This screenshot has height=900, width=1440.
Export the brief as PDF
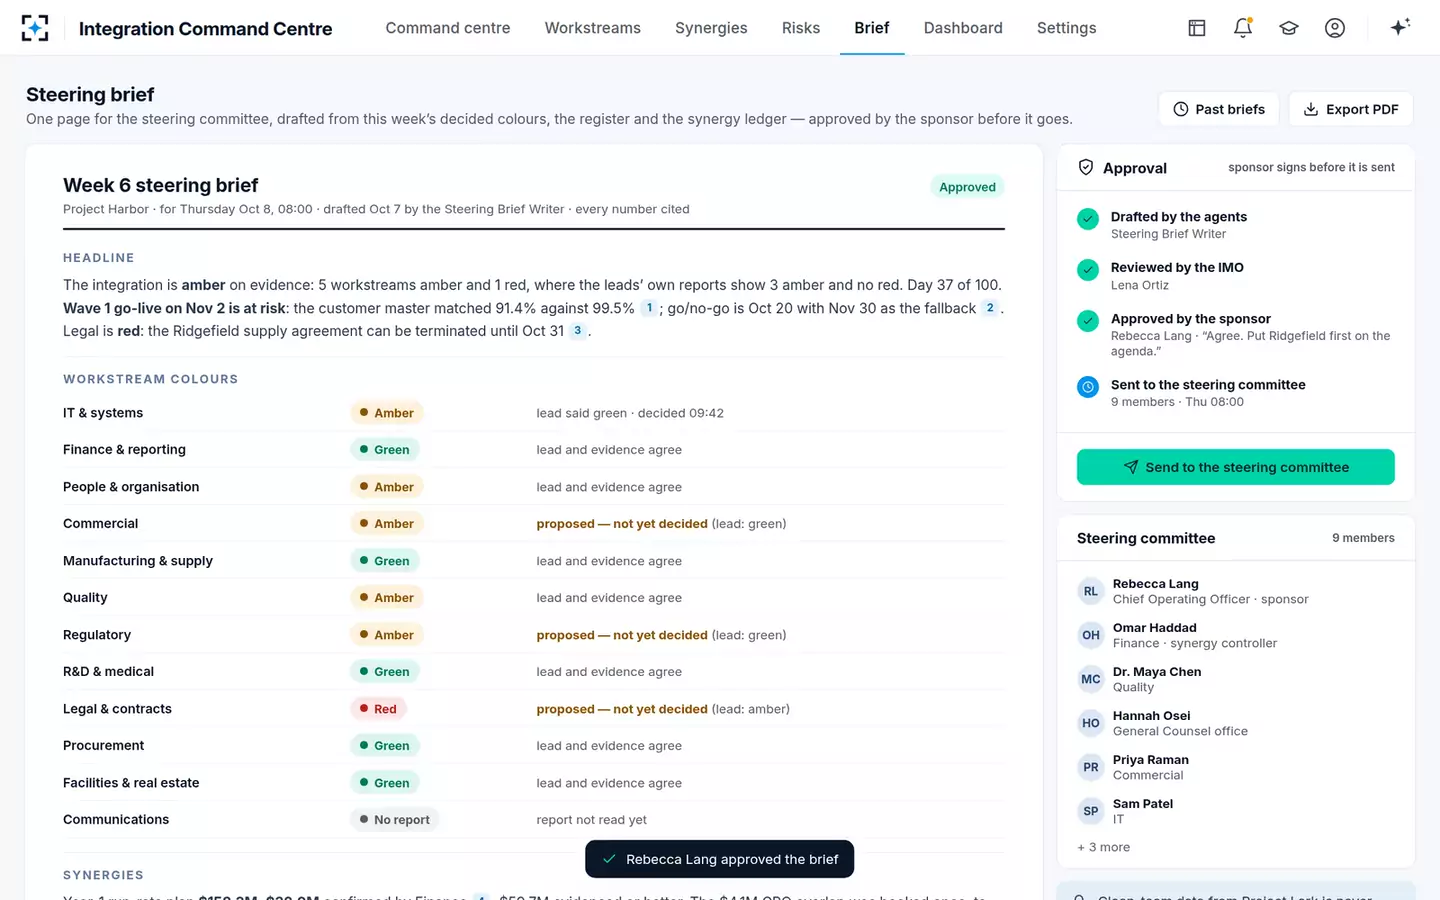coord(1351,109)
